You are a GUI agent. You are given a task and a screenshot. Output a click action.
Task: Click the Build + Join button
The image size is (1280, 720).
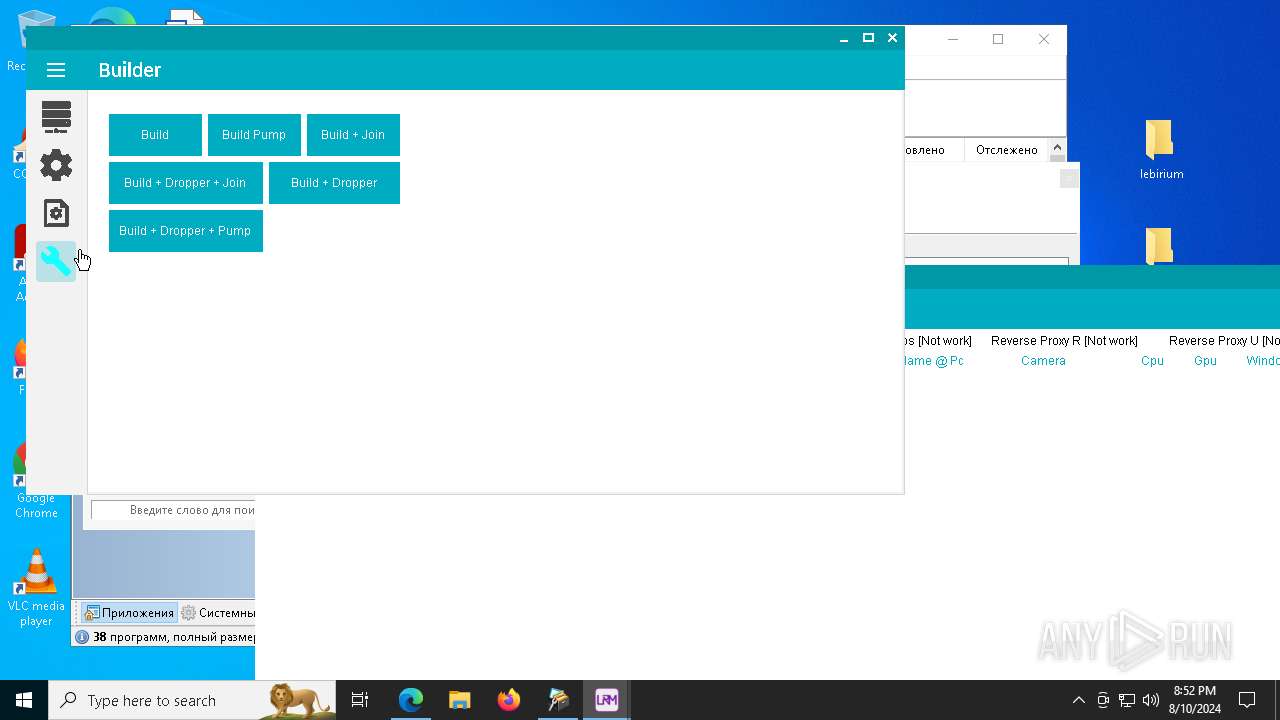coord(353,135)
